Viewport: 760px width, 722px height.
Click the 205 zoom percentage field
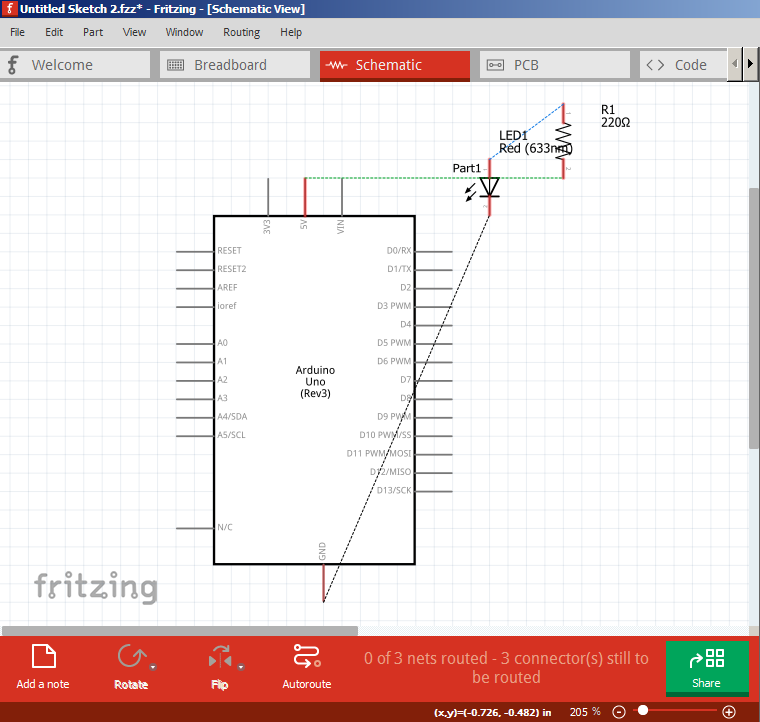tap(585, 712)
